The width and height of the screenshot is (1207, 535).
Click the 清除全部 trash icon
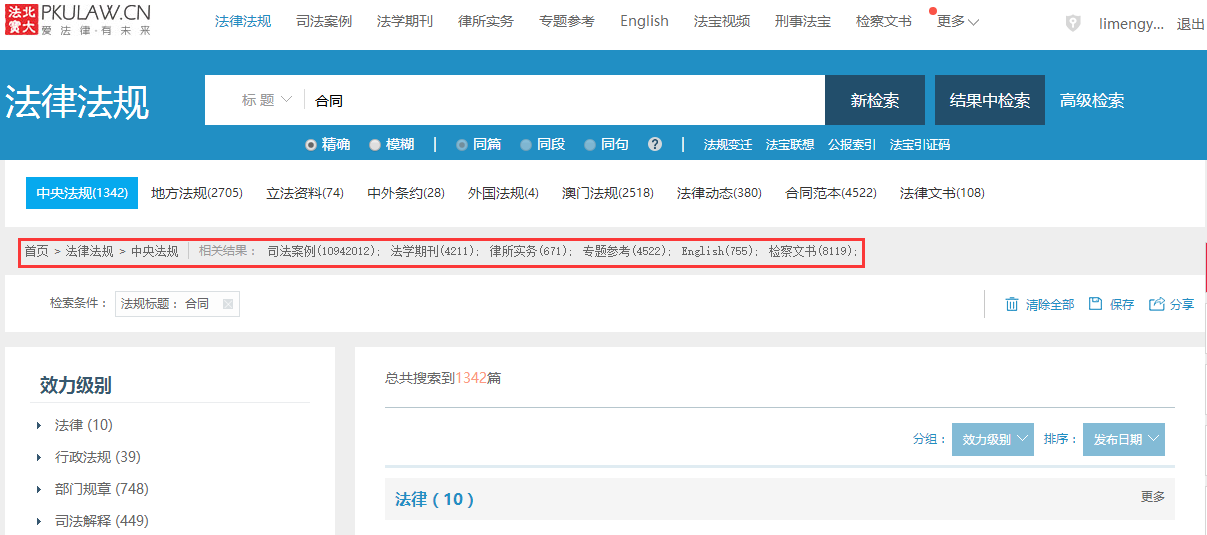[x=1012, y=304]
